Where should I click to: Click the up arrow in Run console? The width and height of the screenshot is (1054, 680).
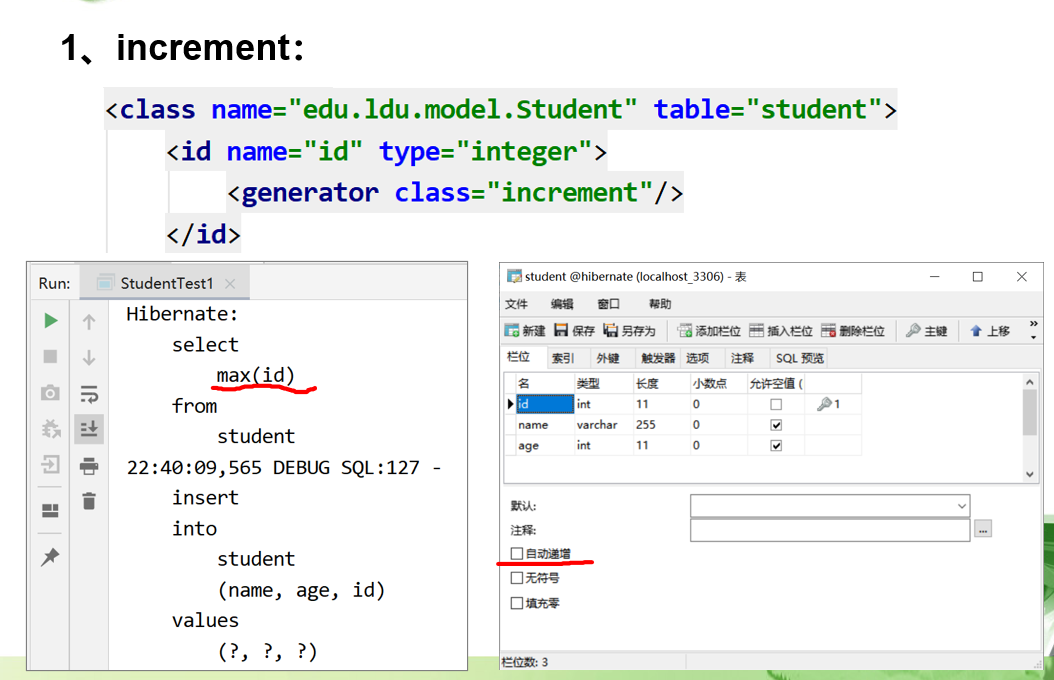(89, 321)
